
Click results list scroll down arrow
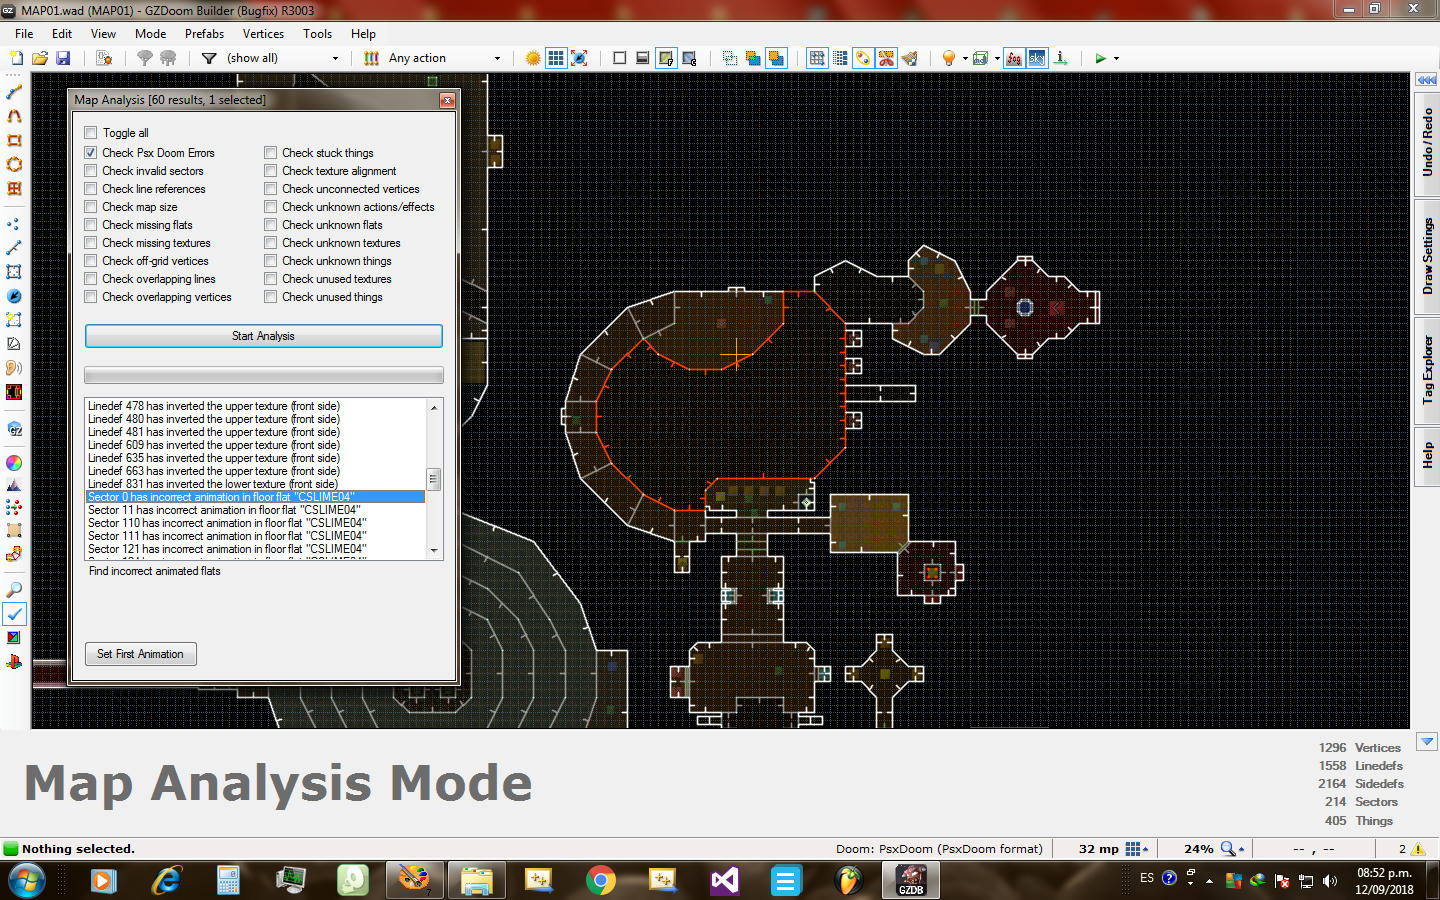434,550
